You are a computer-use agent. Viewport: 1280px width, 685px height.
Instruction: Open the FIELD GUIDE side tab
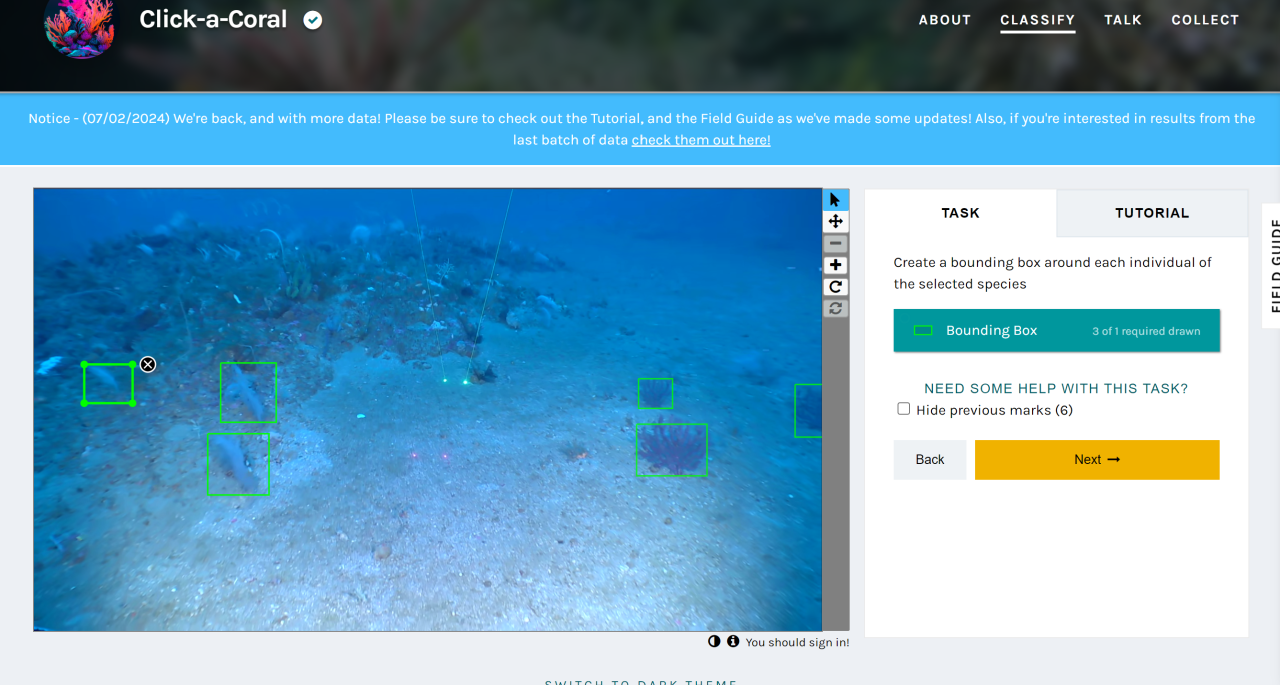1272,265
